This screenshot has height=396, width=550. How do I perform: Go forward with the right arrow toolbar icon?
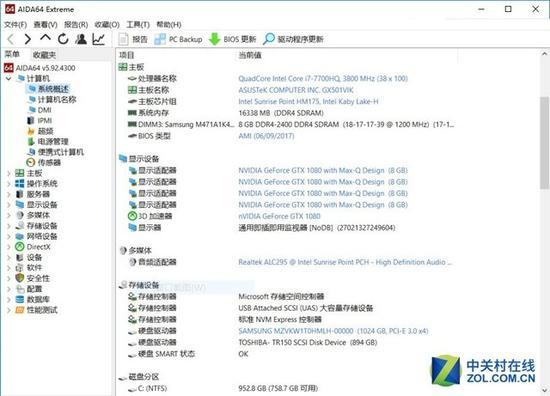tap(28, 39)
